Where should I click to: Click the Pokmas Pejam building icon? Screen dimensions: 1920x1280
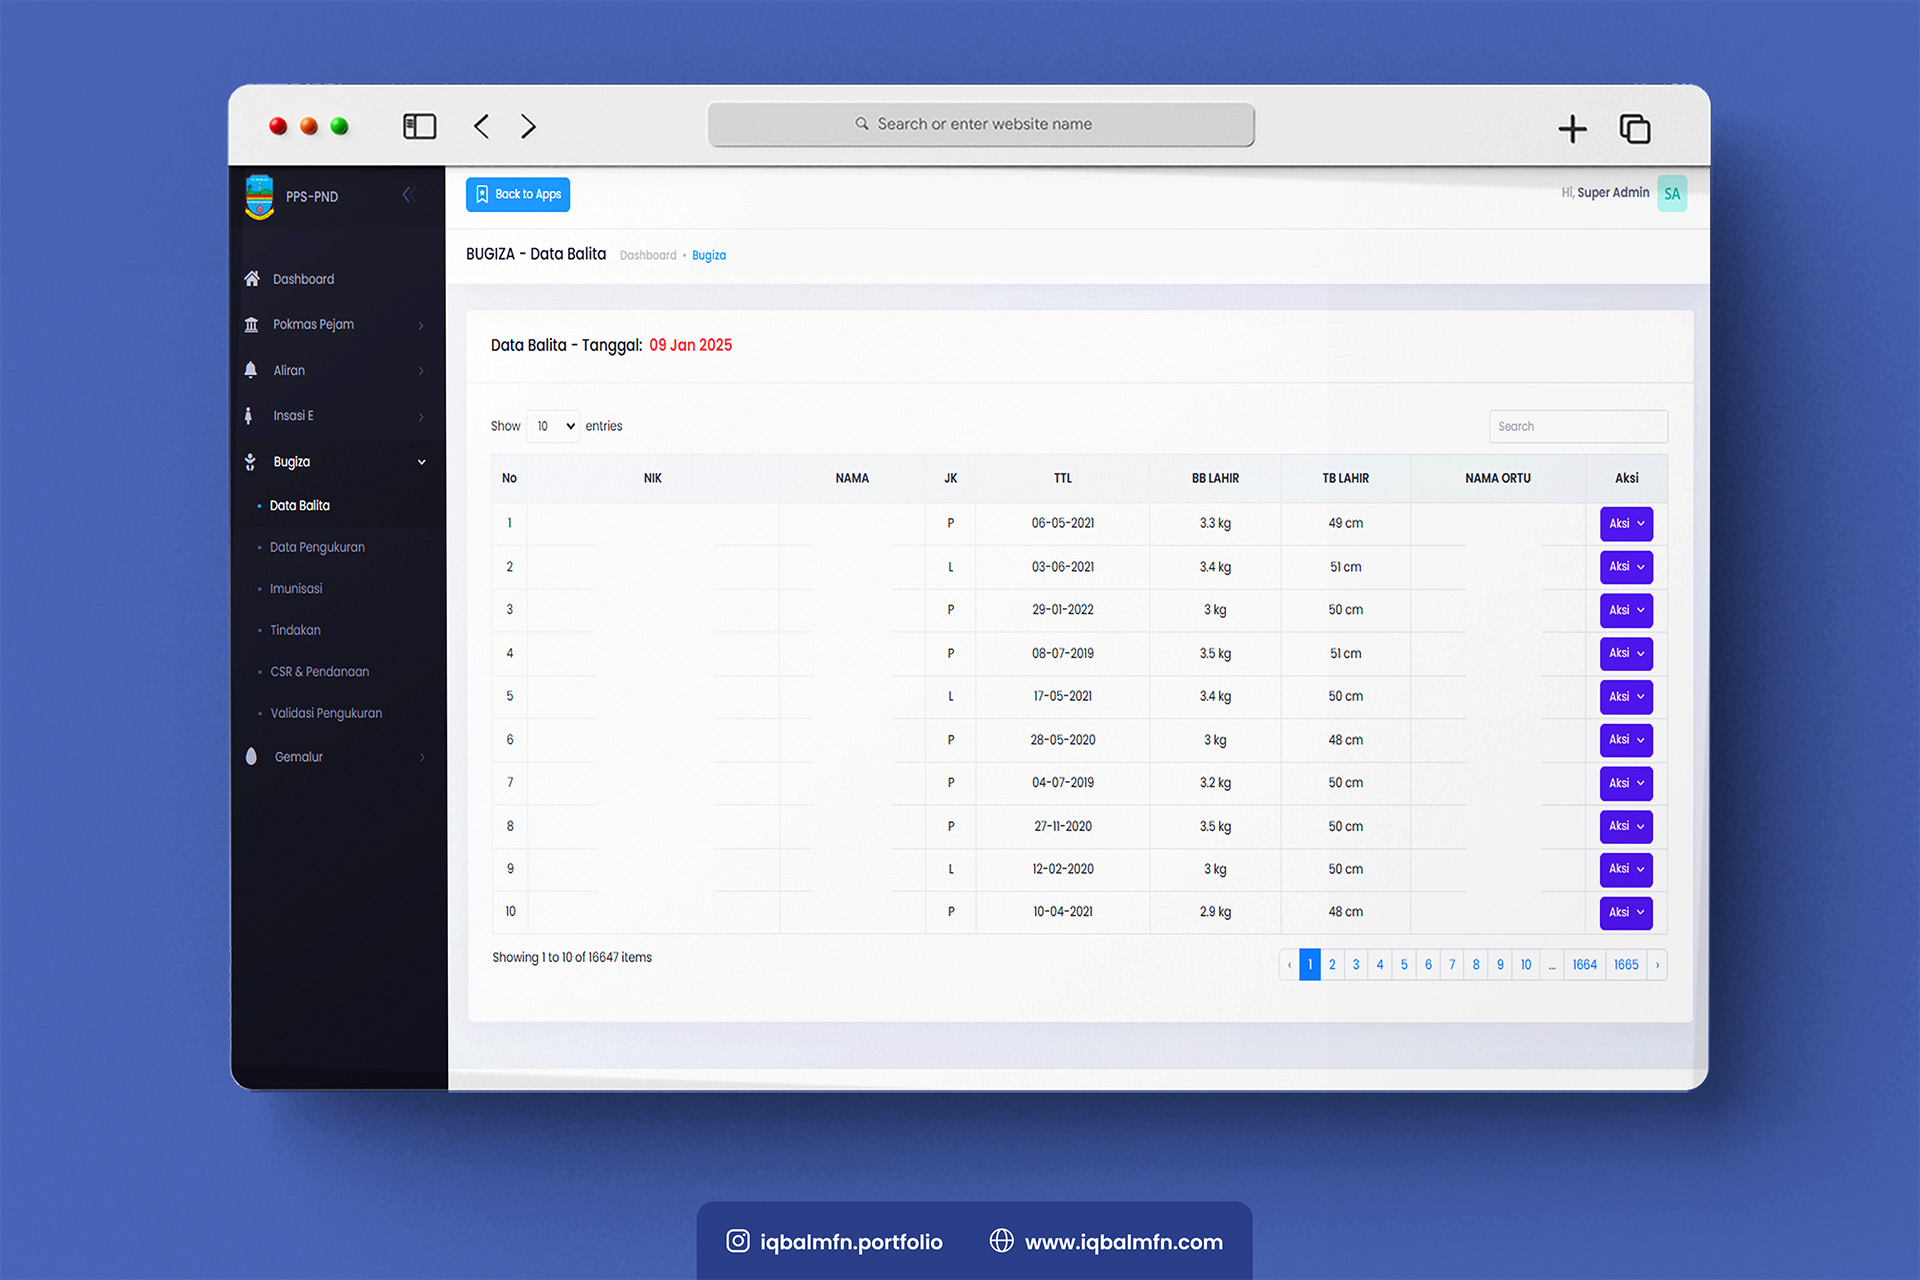coord(251,324)
